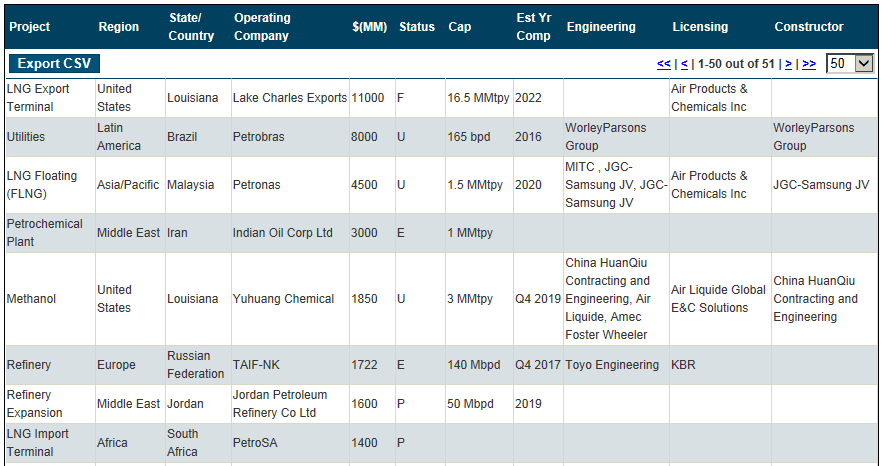Select the '2022' completion year cell

tap(538, 98)
